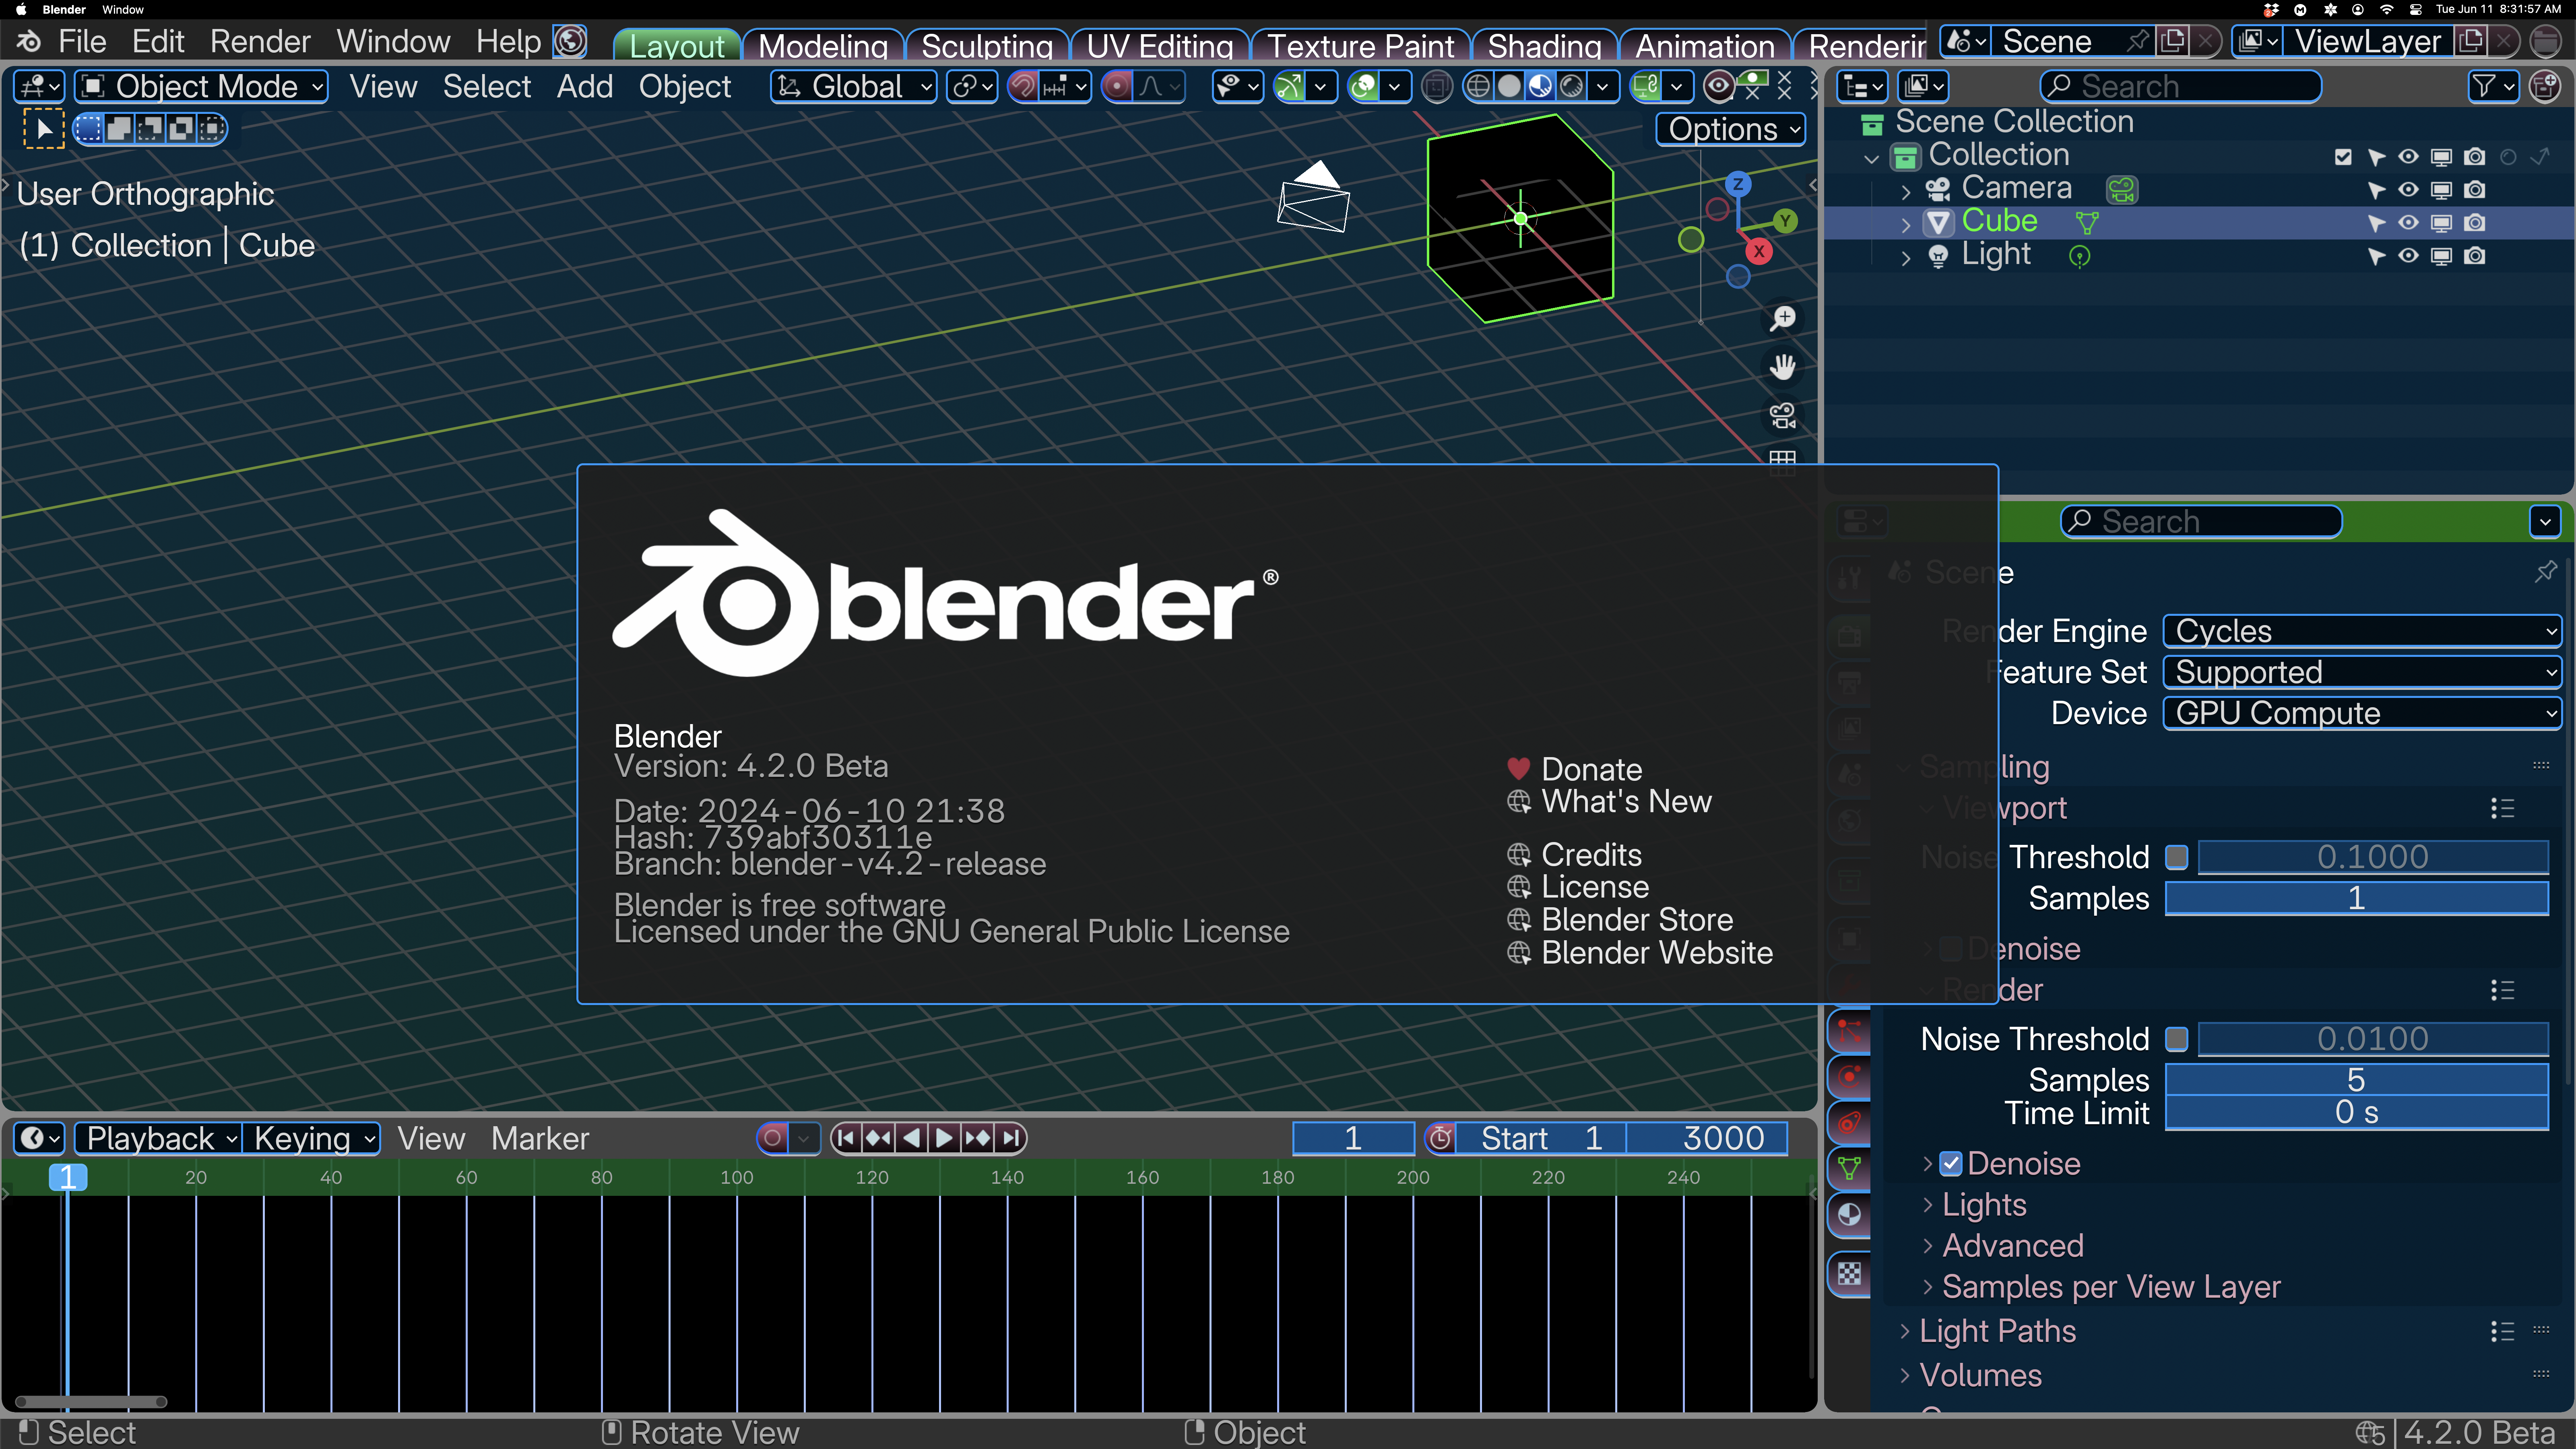This screenshot has width=2576, height=1449.
Task: Click play animation in reverse button
Action: click(x=911, y=1138)
